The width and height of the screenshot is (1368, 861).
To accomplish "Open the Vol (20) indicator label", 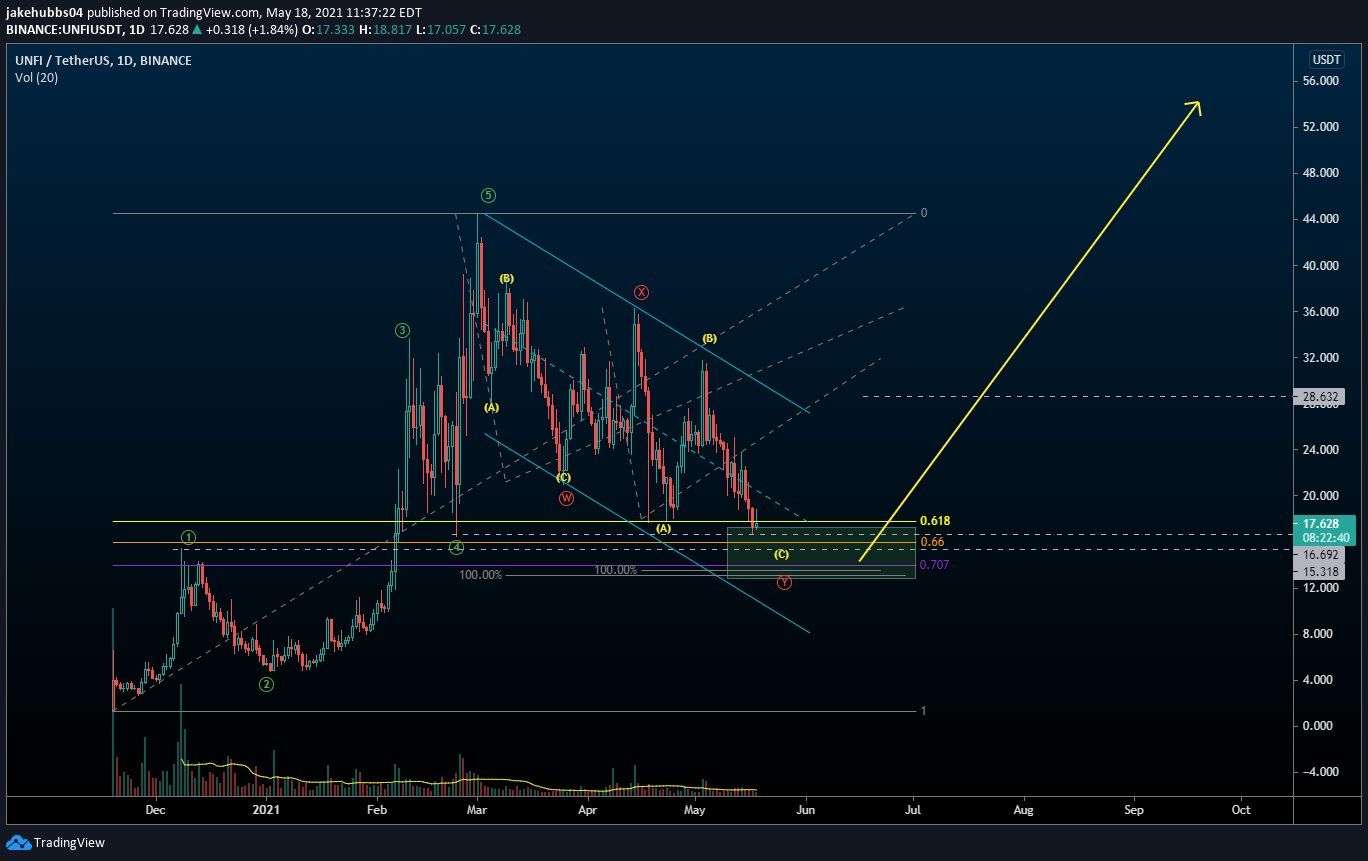I will pyautogui.click(x=36, y=78).
